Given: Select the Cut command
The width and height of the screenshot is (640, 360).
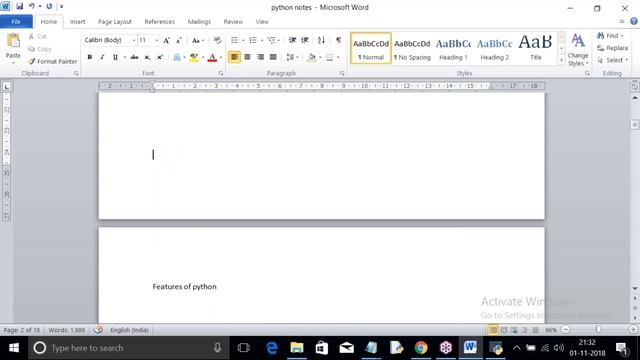Looking at the screenshot, I should tap(38, 36).
